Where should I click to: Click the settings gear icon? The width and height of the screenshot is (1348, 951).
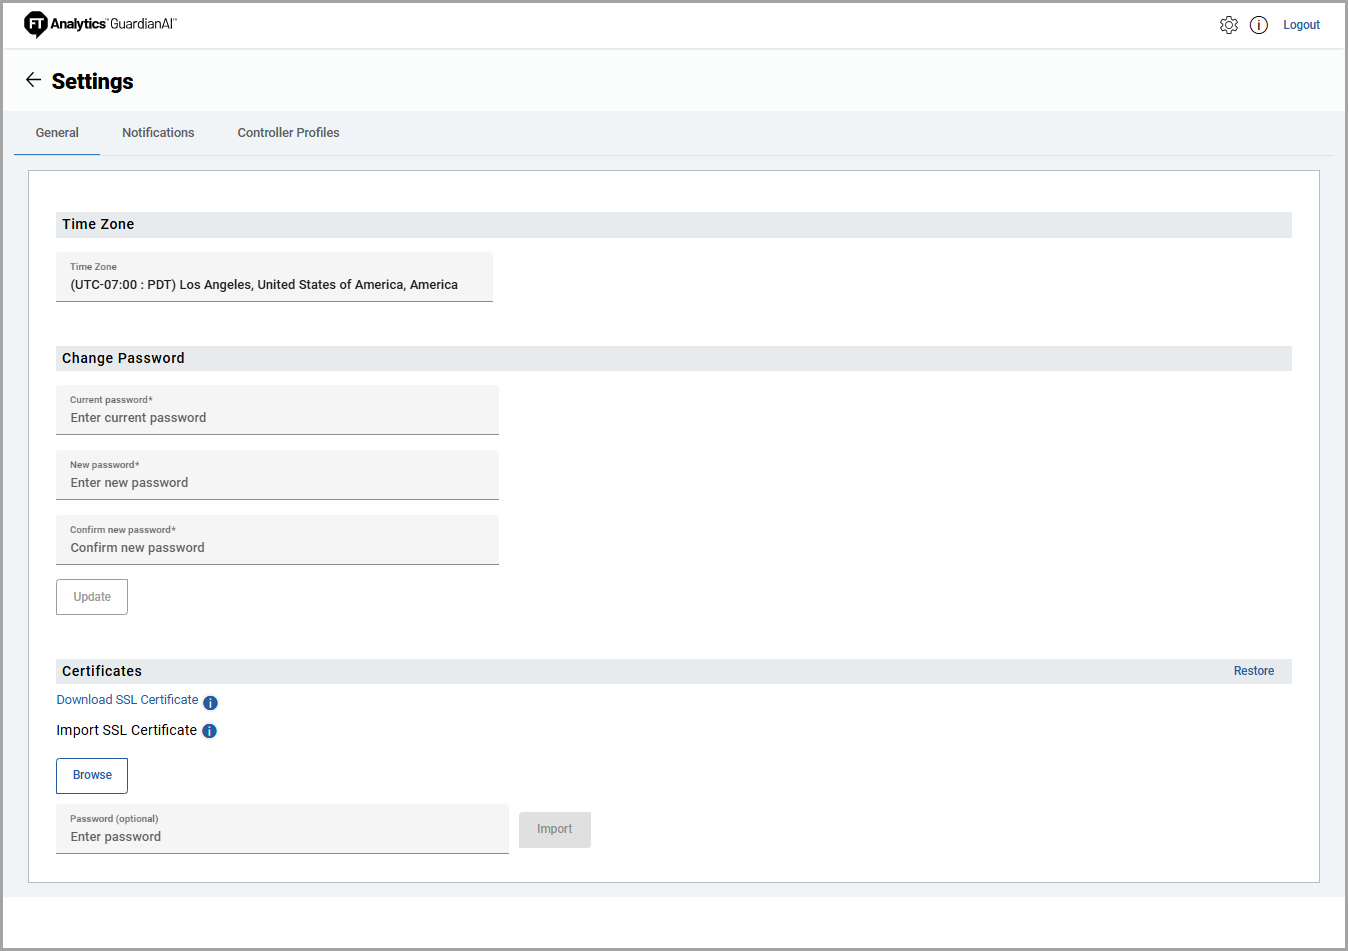pos(1228,25)
